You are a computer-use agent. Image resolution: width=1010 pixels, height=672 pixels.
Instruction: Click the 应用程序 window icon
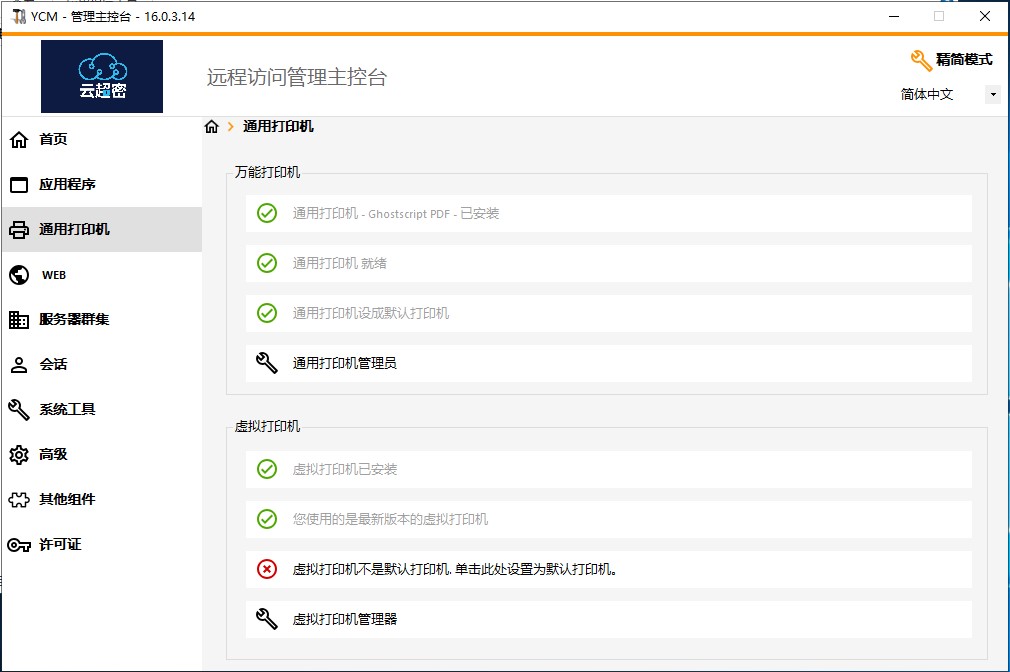(x=19, y=185)
